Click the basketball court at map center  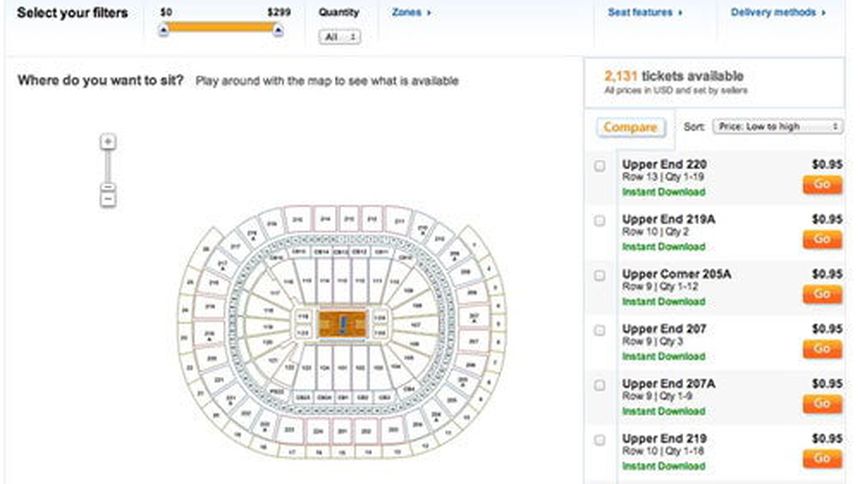click(342, 323)
